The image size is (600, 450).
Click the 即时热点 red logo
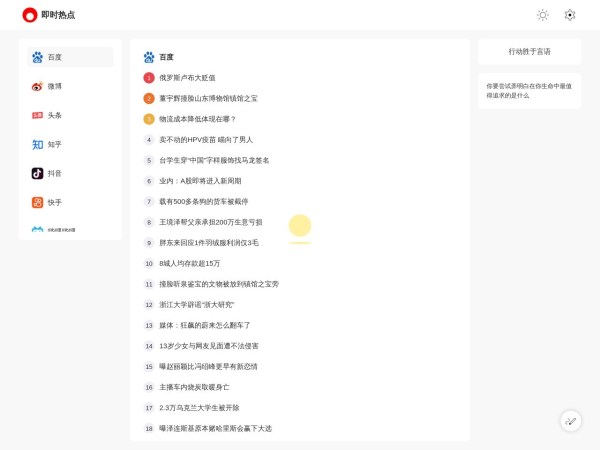pyautogui.click(x=30, y=15)
